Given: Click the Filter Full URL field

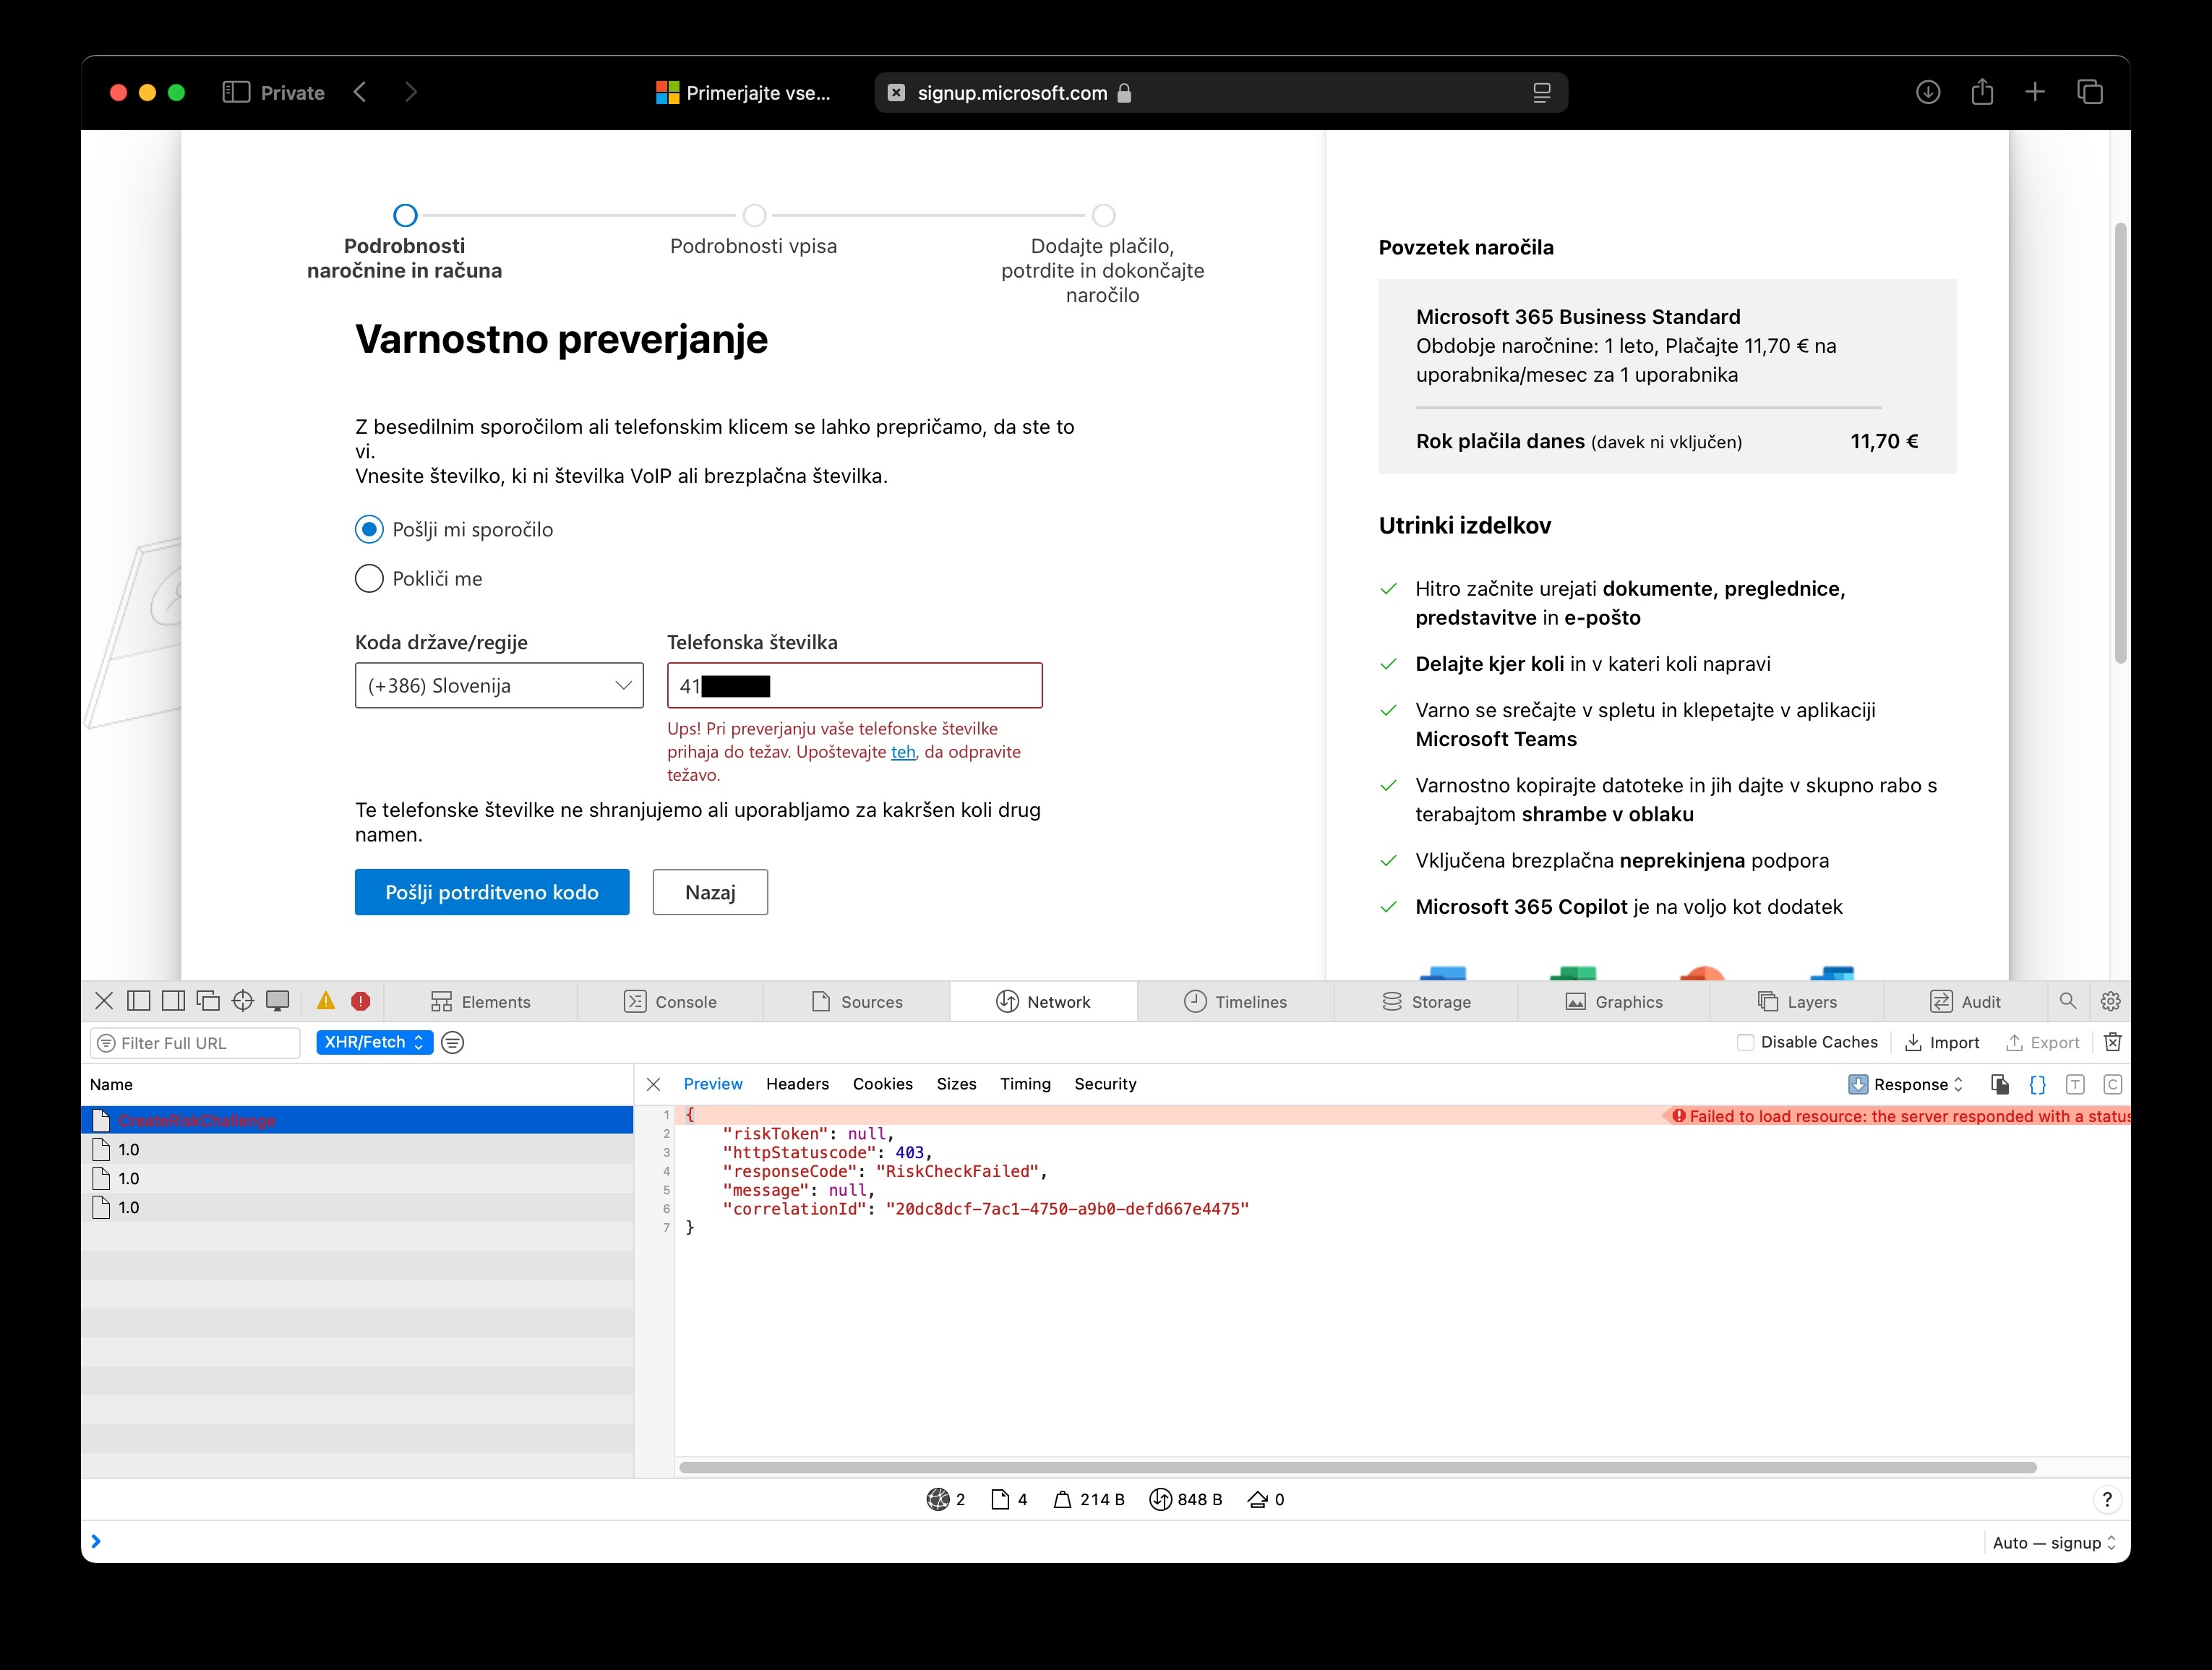Looking at the screenshot, I should (x=195, y=1043).
